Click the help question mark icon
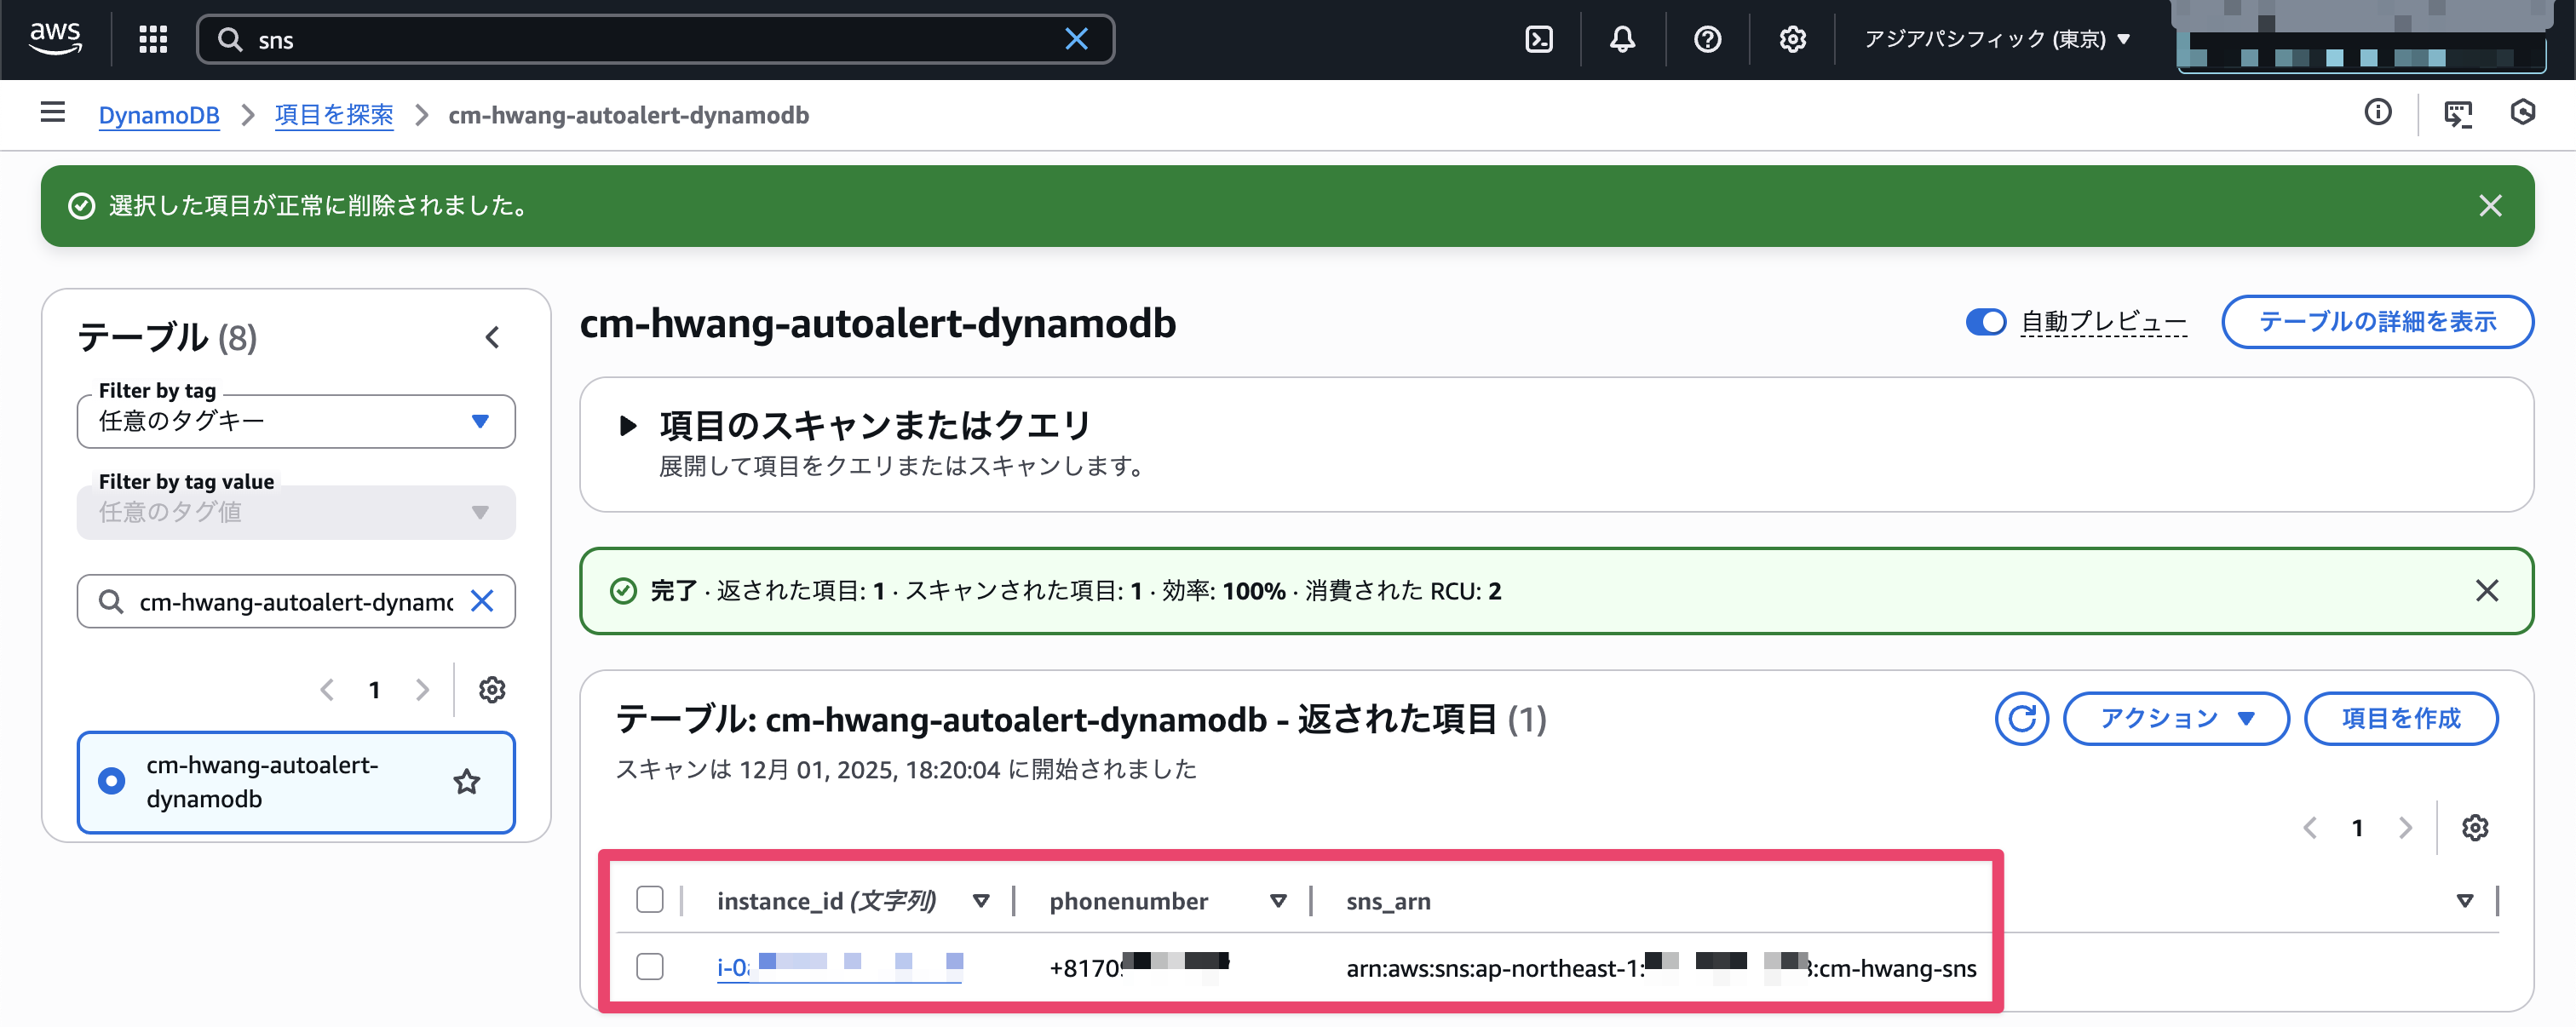 point(1707,39)
